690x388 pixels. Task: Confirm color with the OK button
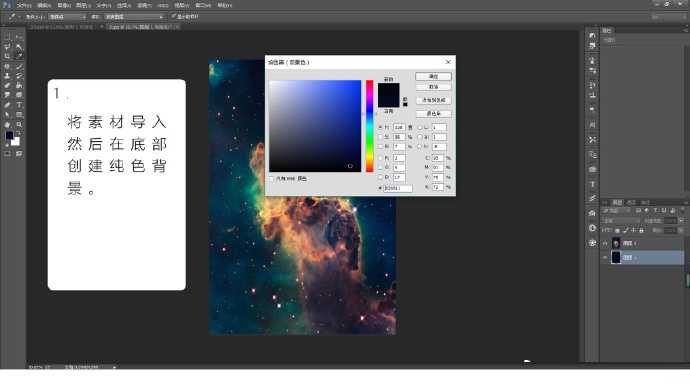433,77
